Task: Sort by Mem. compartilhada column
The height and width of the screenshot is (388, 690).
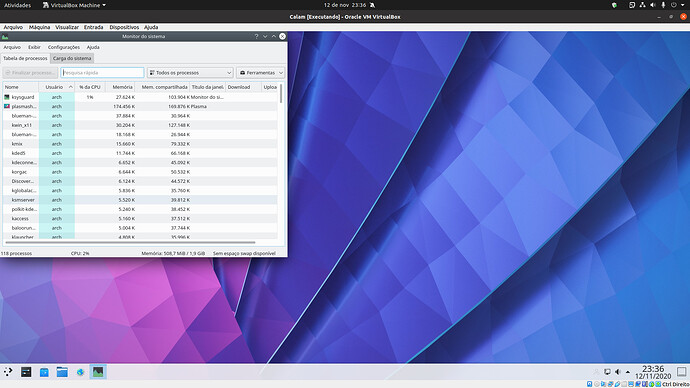Action: pos(162,87)
